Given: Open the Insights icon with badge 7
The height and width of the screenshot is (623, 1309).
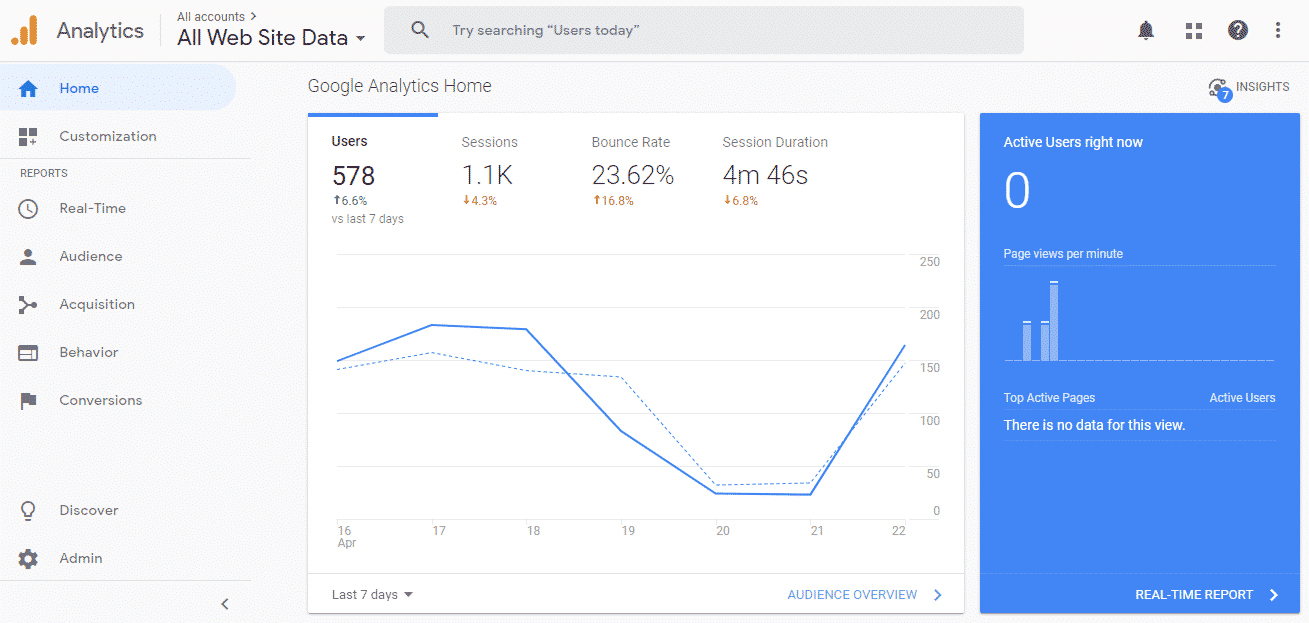Looking at the screenshot, I should 1219,89.
